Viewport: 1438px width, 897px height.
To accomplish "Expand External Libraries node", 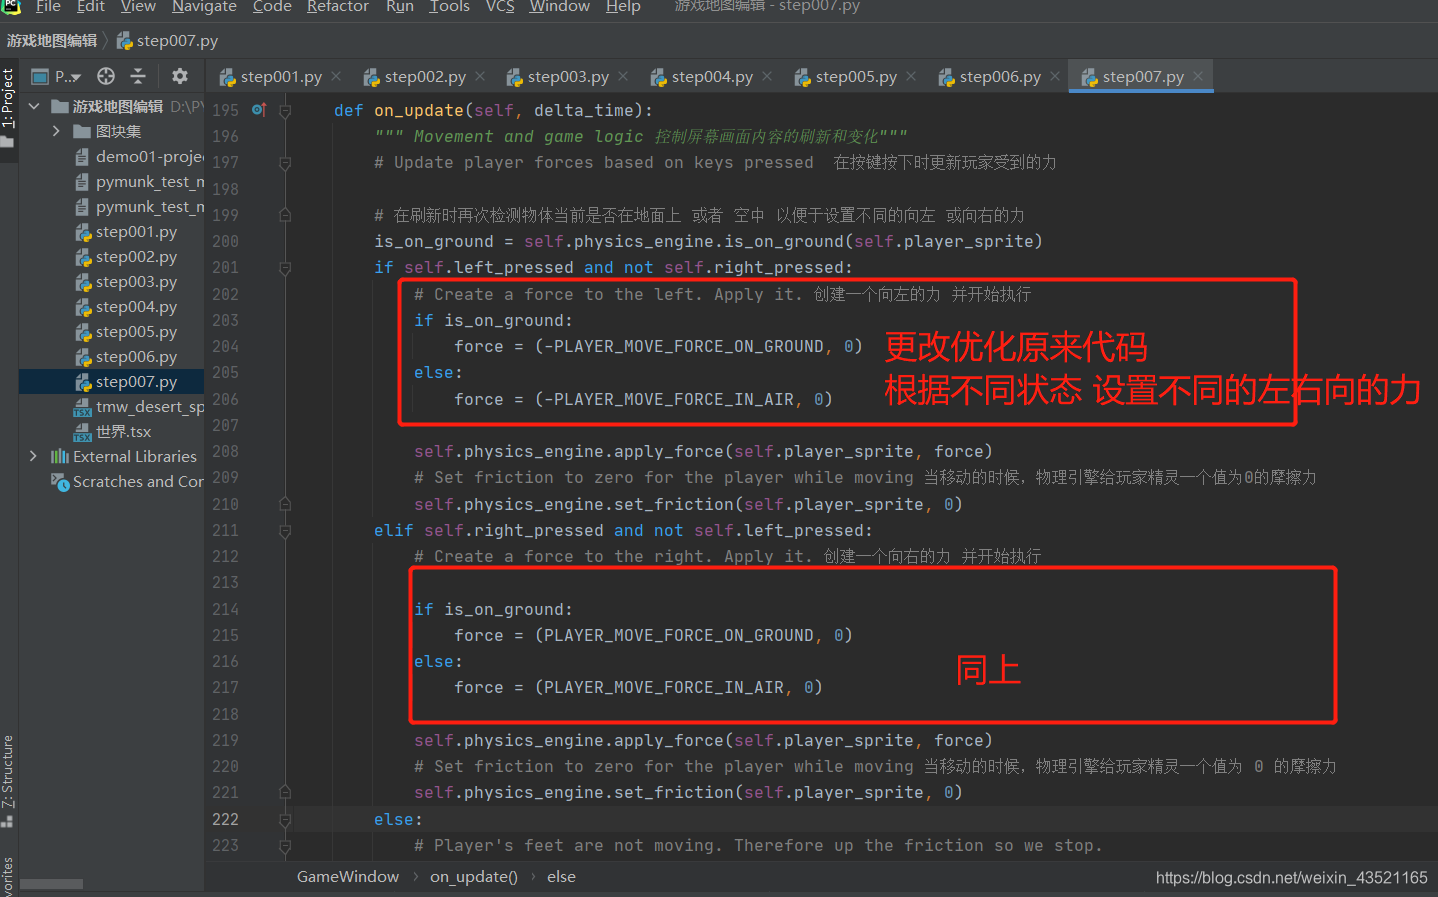I will tap(33, 456).
